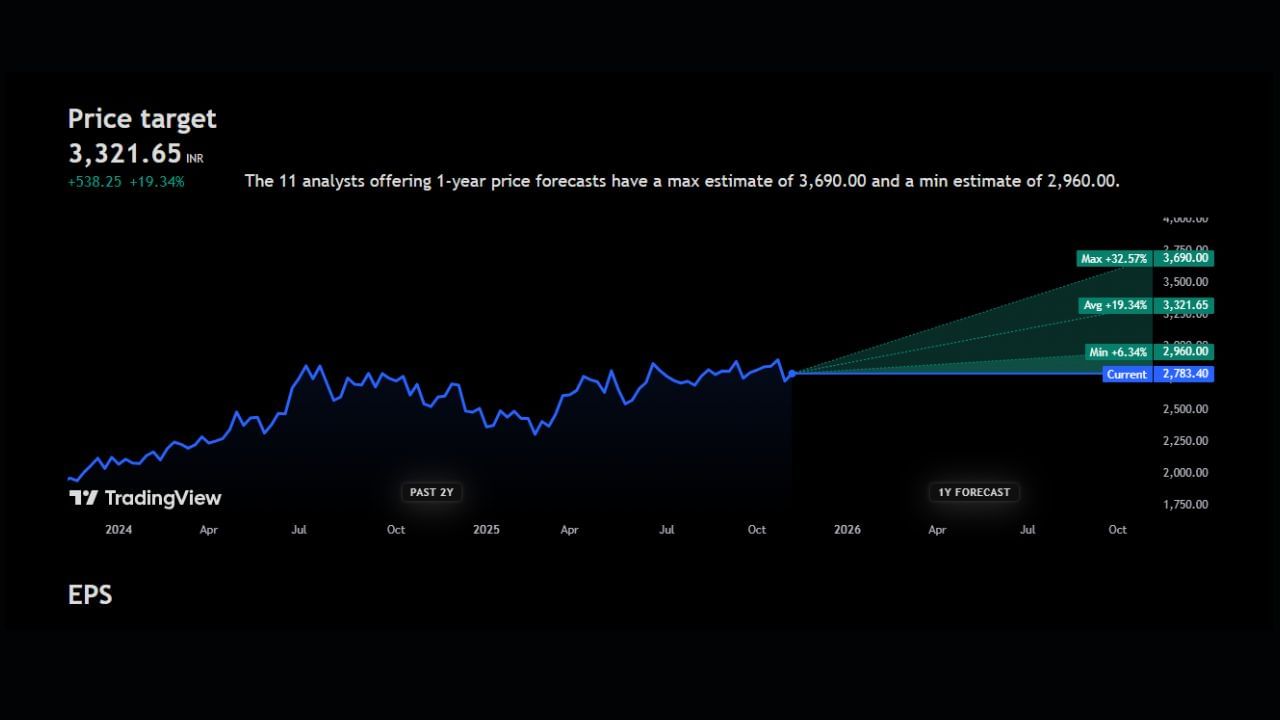Click the 2026 label on time axis
The height and width of the screenshot is (720, 1280).
click(x=847, y=530)
